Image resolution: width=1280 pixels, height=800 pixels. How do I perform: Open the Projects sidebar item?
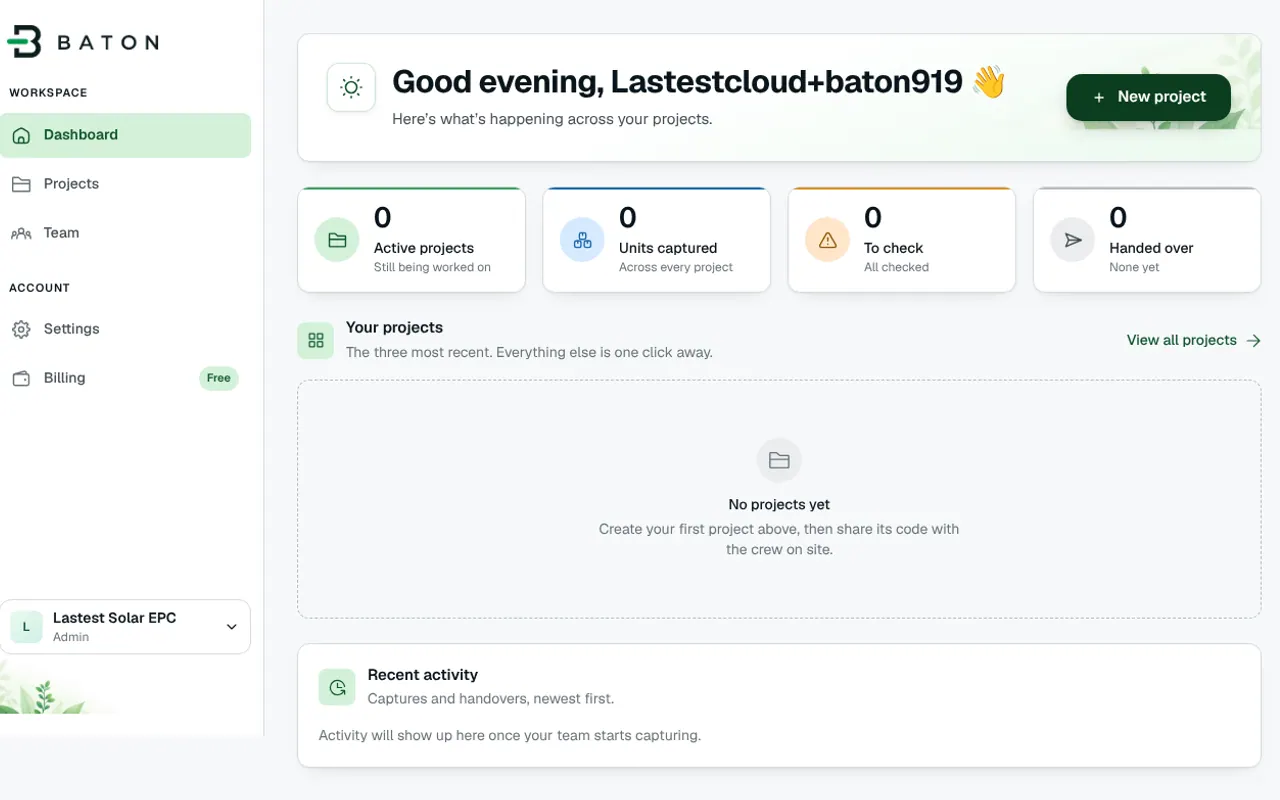click(126, 184)
